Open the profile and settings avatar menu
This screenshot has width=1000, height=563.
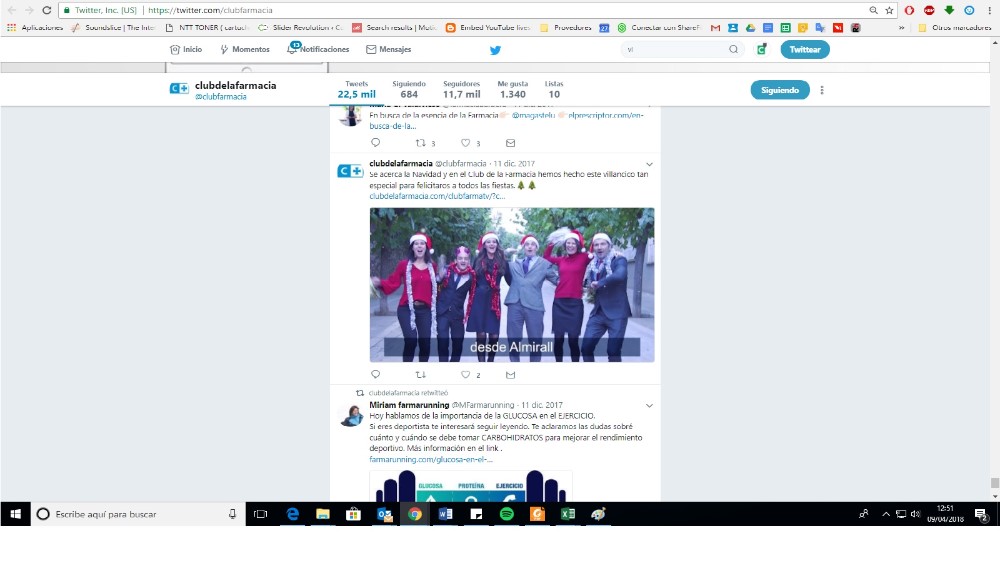coord(761,49)
